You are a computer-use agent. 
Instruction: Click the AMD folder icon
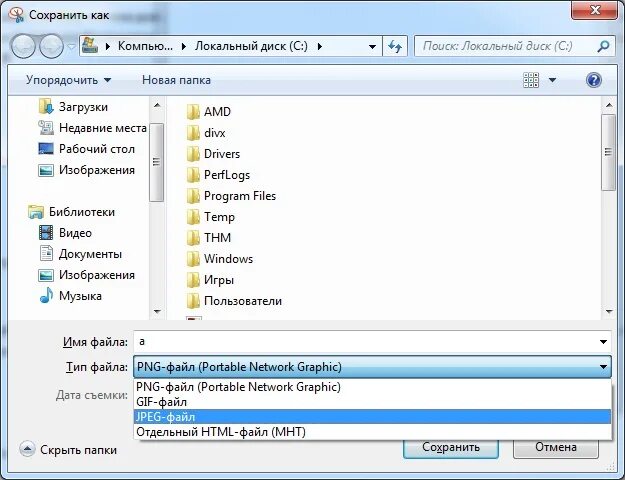coord(193,112)
